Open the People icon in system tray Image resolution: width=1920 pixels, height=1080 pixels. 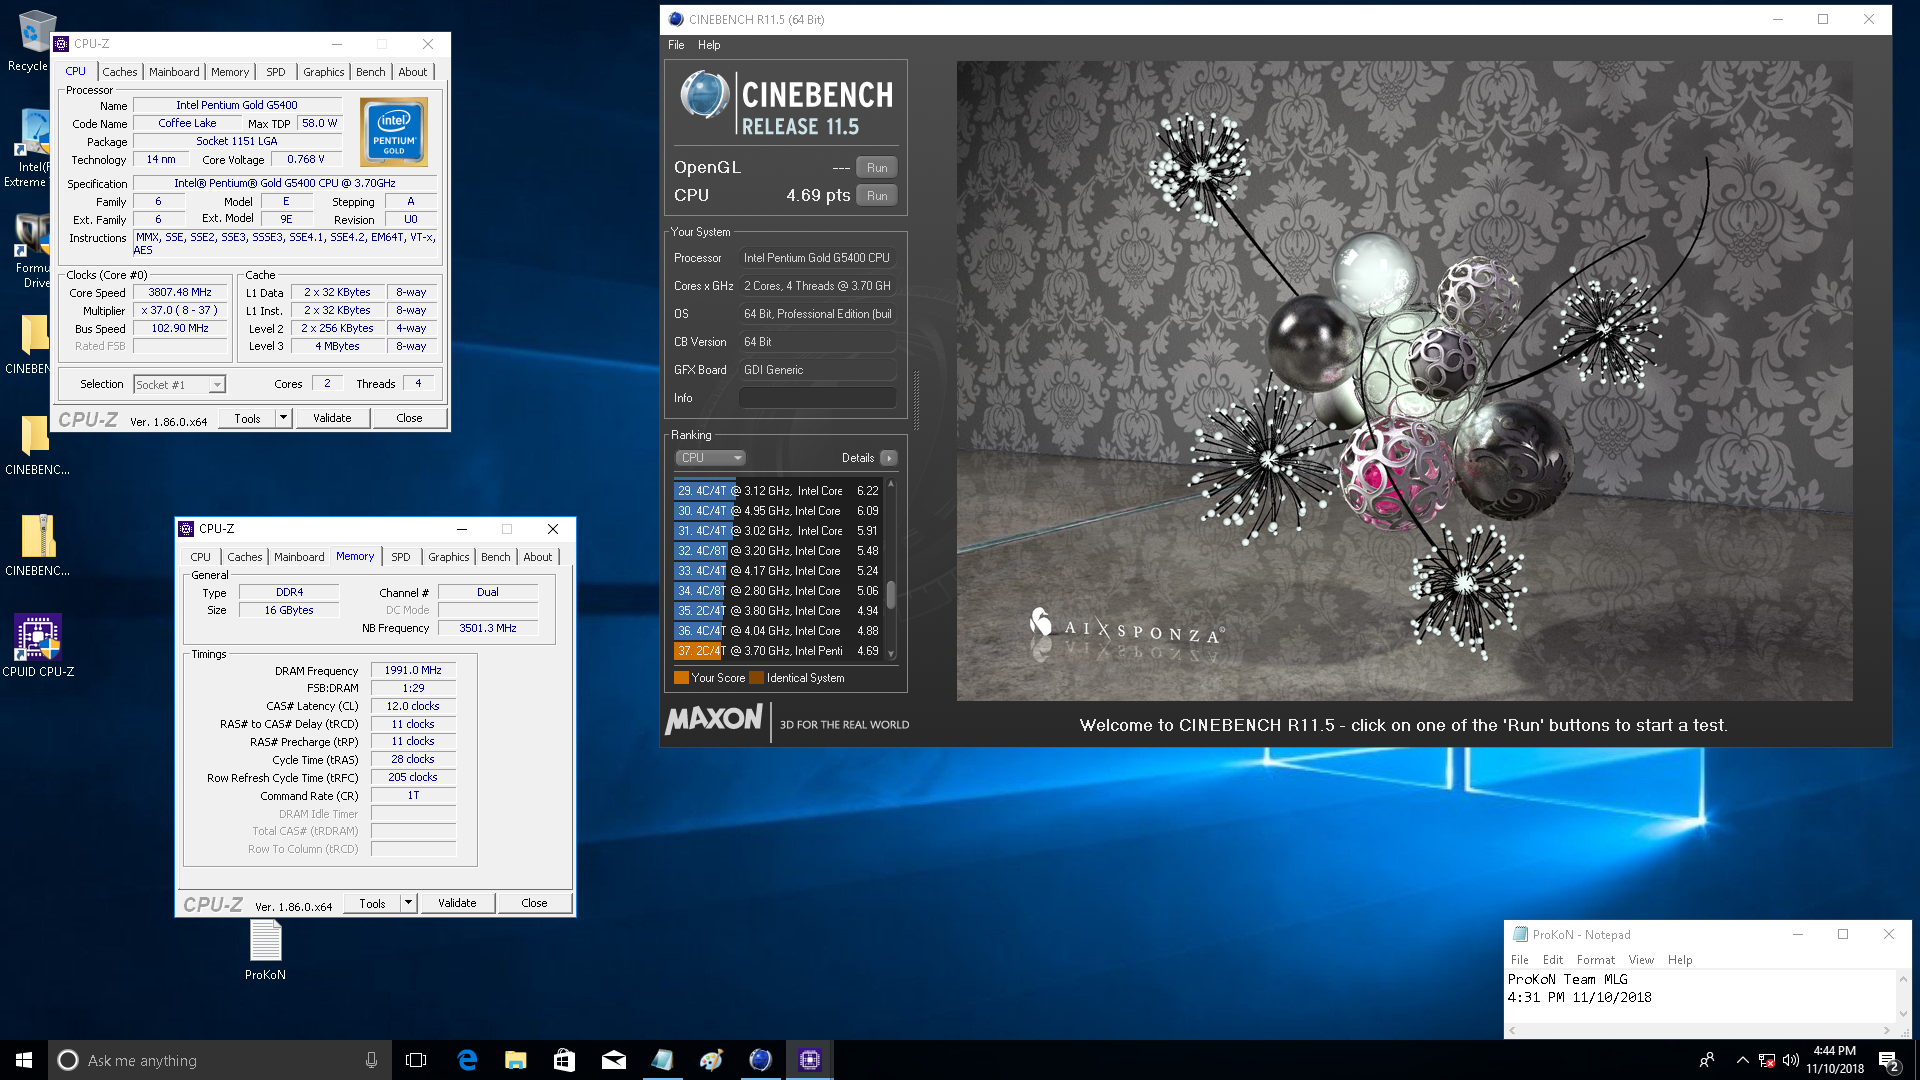pos(1707,1060)
